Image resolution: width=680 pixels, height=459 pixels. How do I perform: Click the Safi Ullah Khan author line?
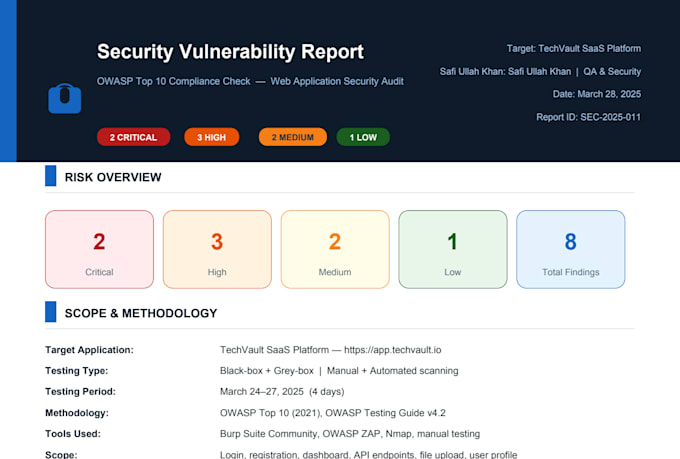click(540, 72)
